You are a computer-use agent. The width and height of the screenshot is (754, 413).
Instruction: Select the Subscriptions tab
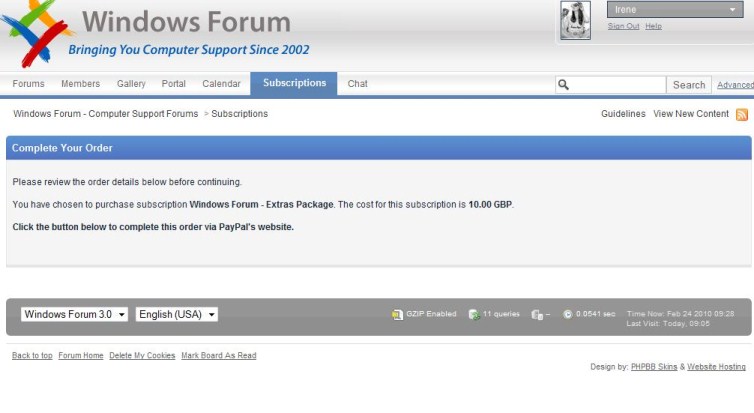pos(294,83)
